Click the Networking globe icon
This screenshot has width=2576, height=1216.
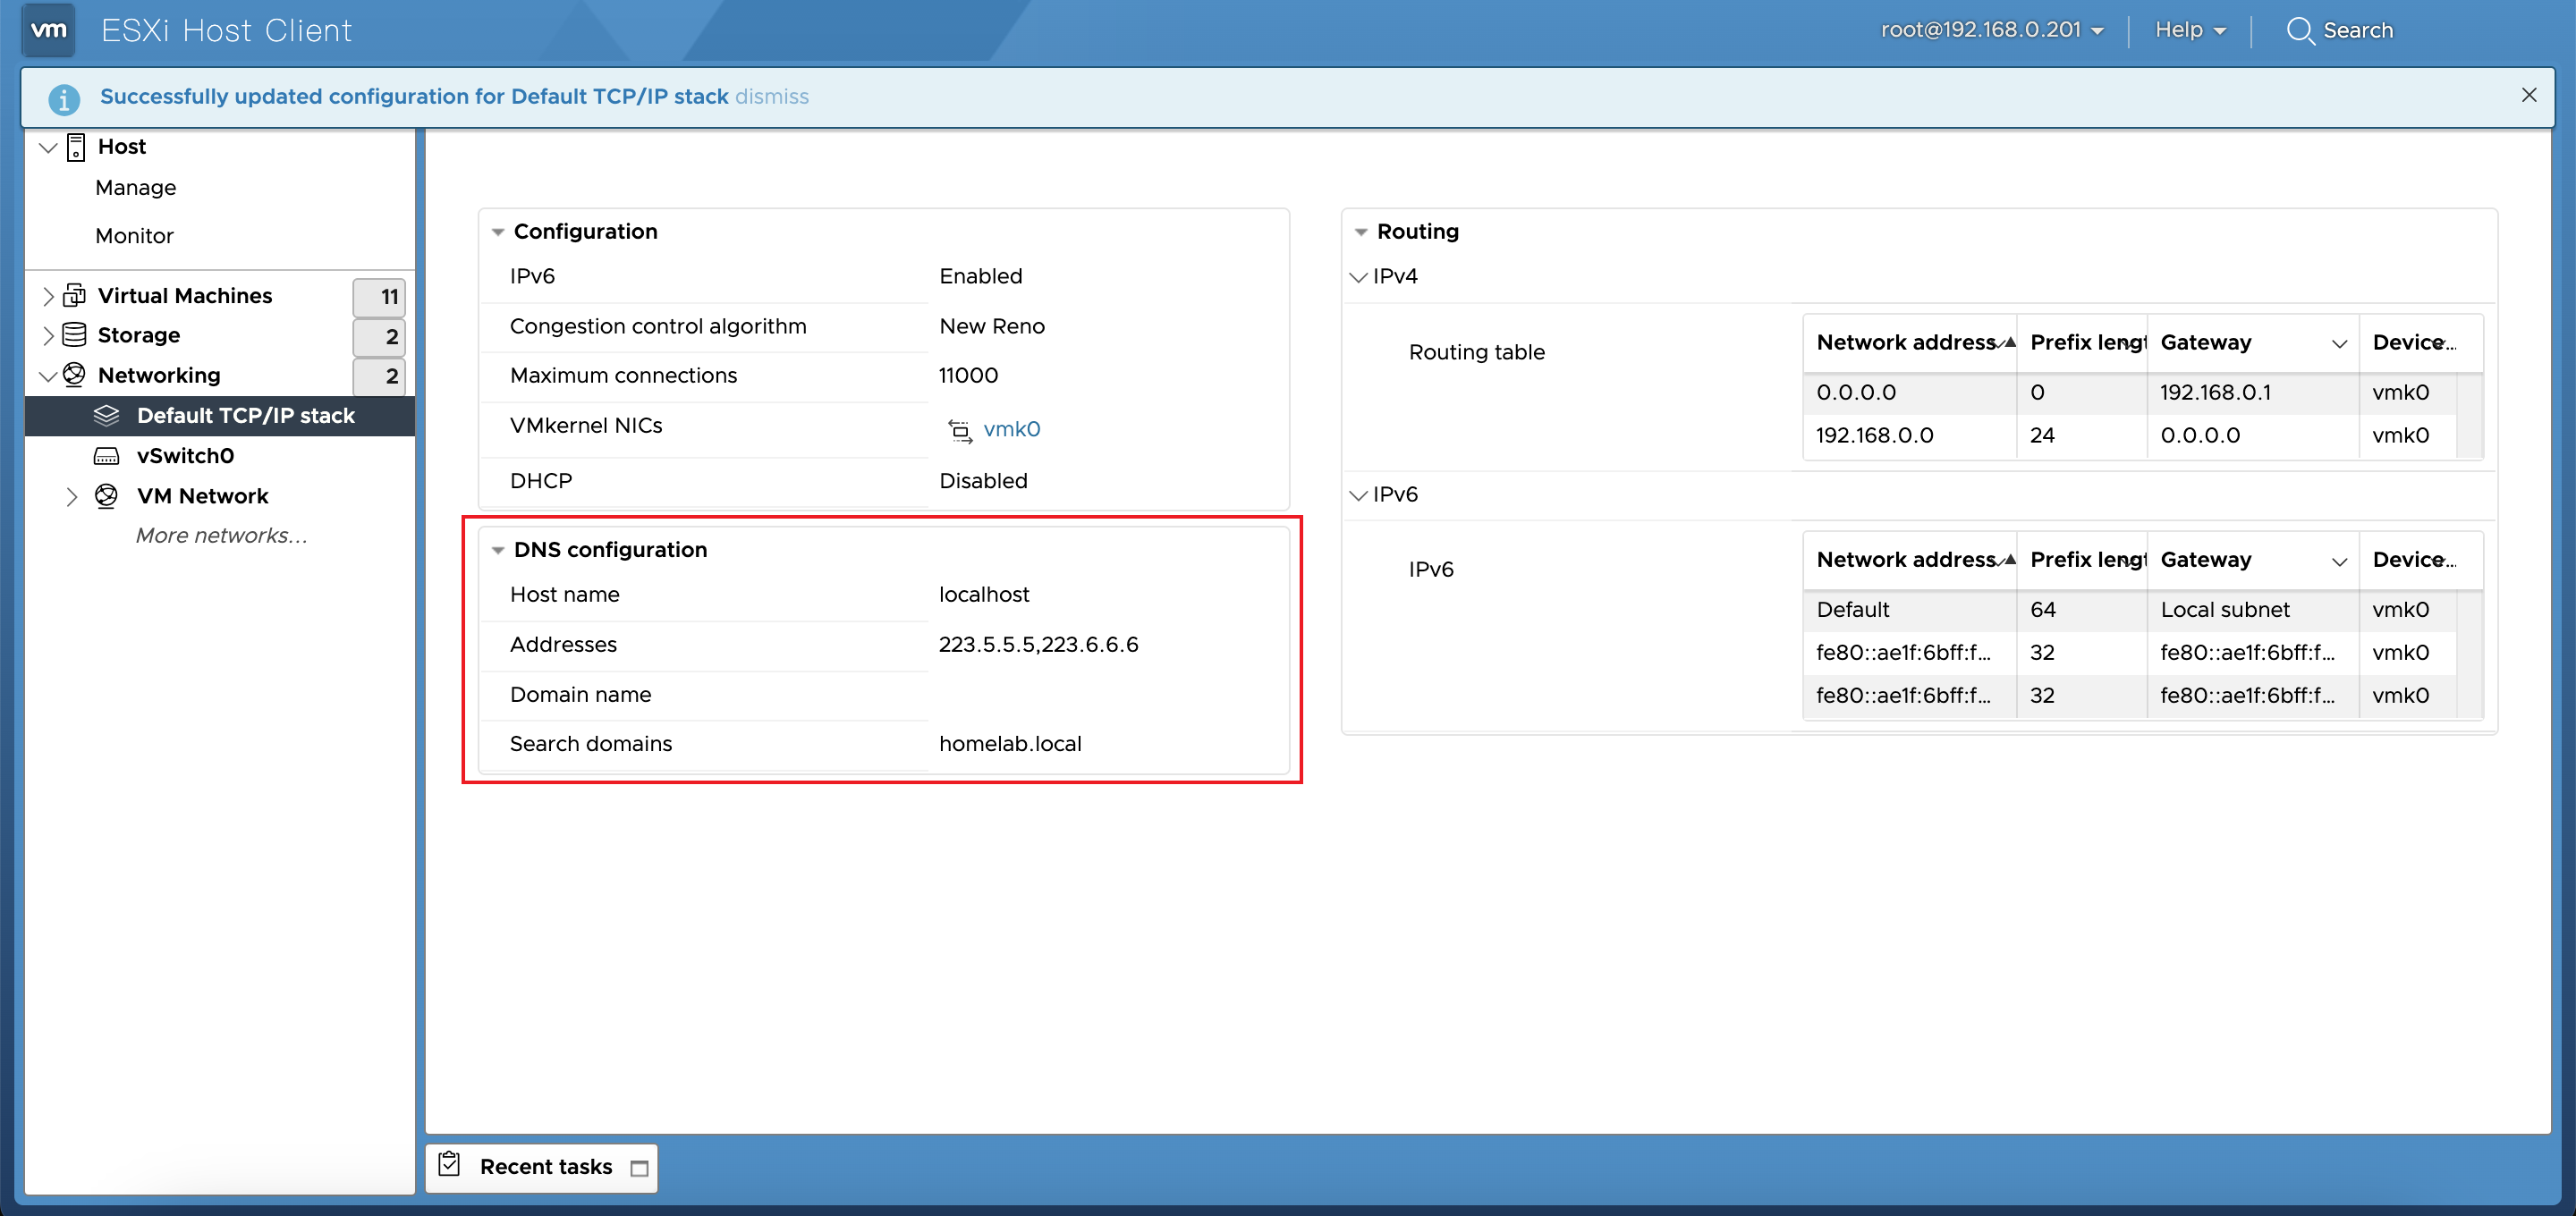[x=75, y=375]
